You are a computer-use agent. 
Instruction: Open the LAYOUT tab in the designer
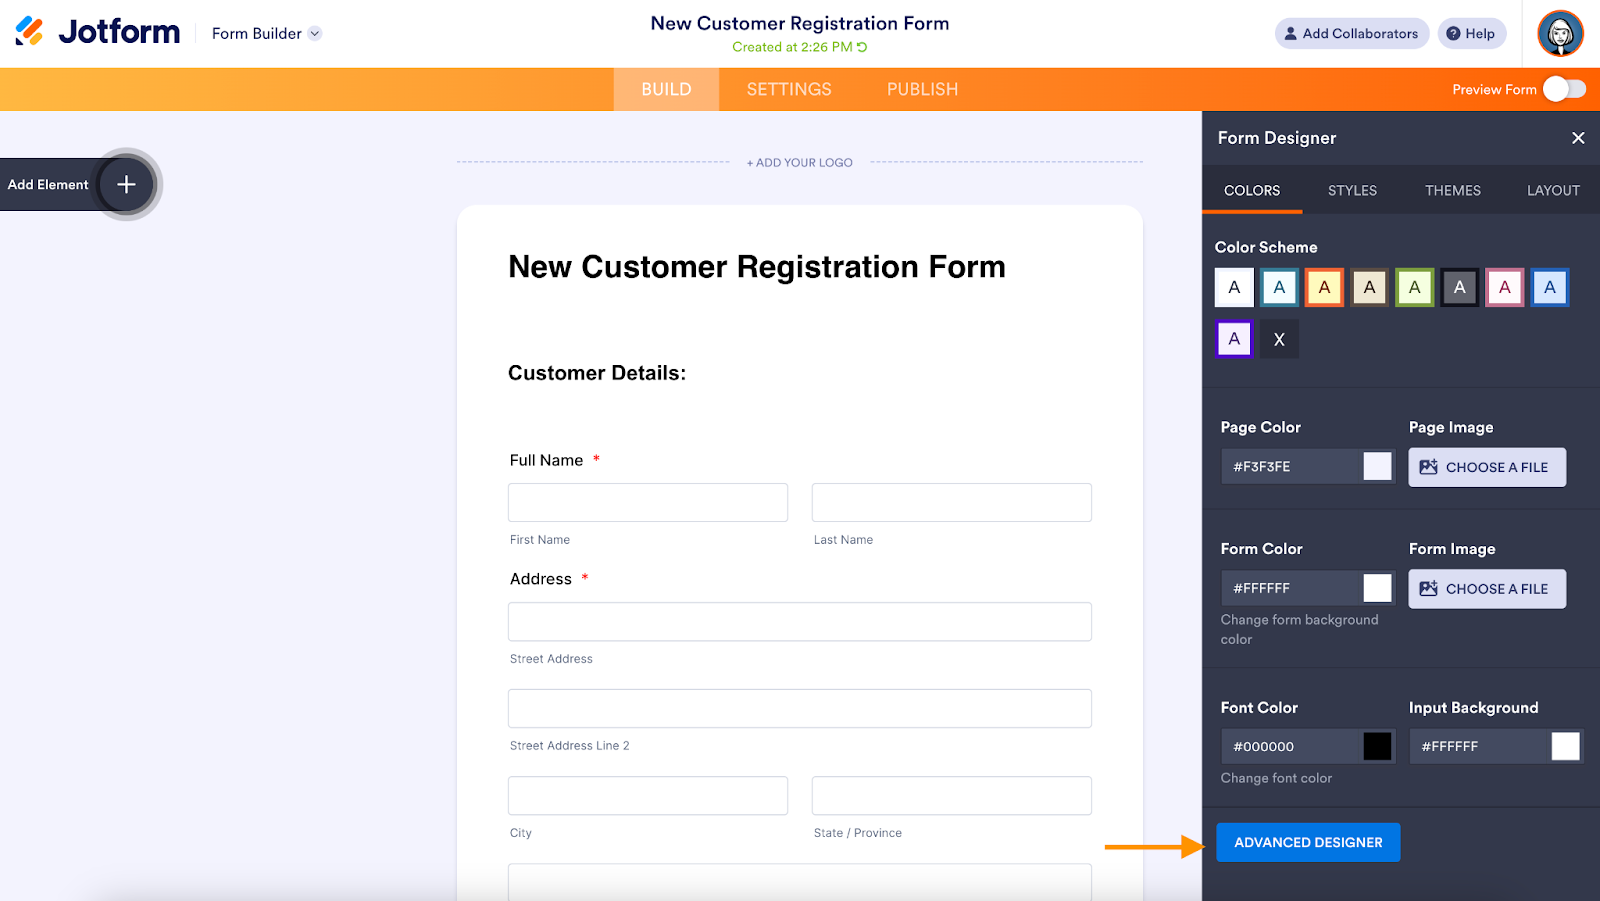pos(1552,190)
